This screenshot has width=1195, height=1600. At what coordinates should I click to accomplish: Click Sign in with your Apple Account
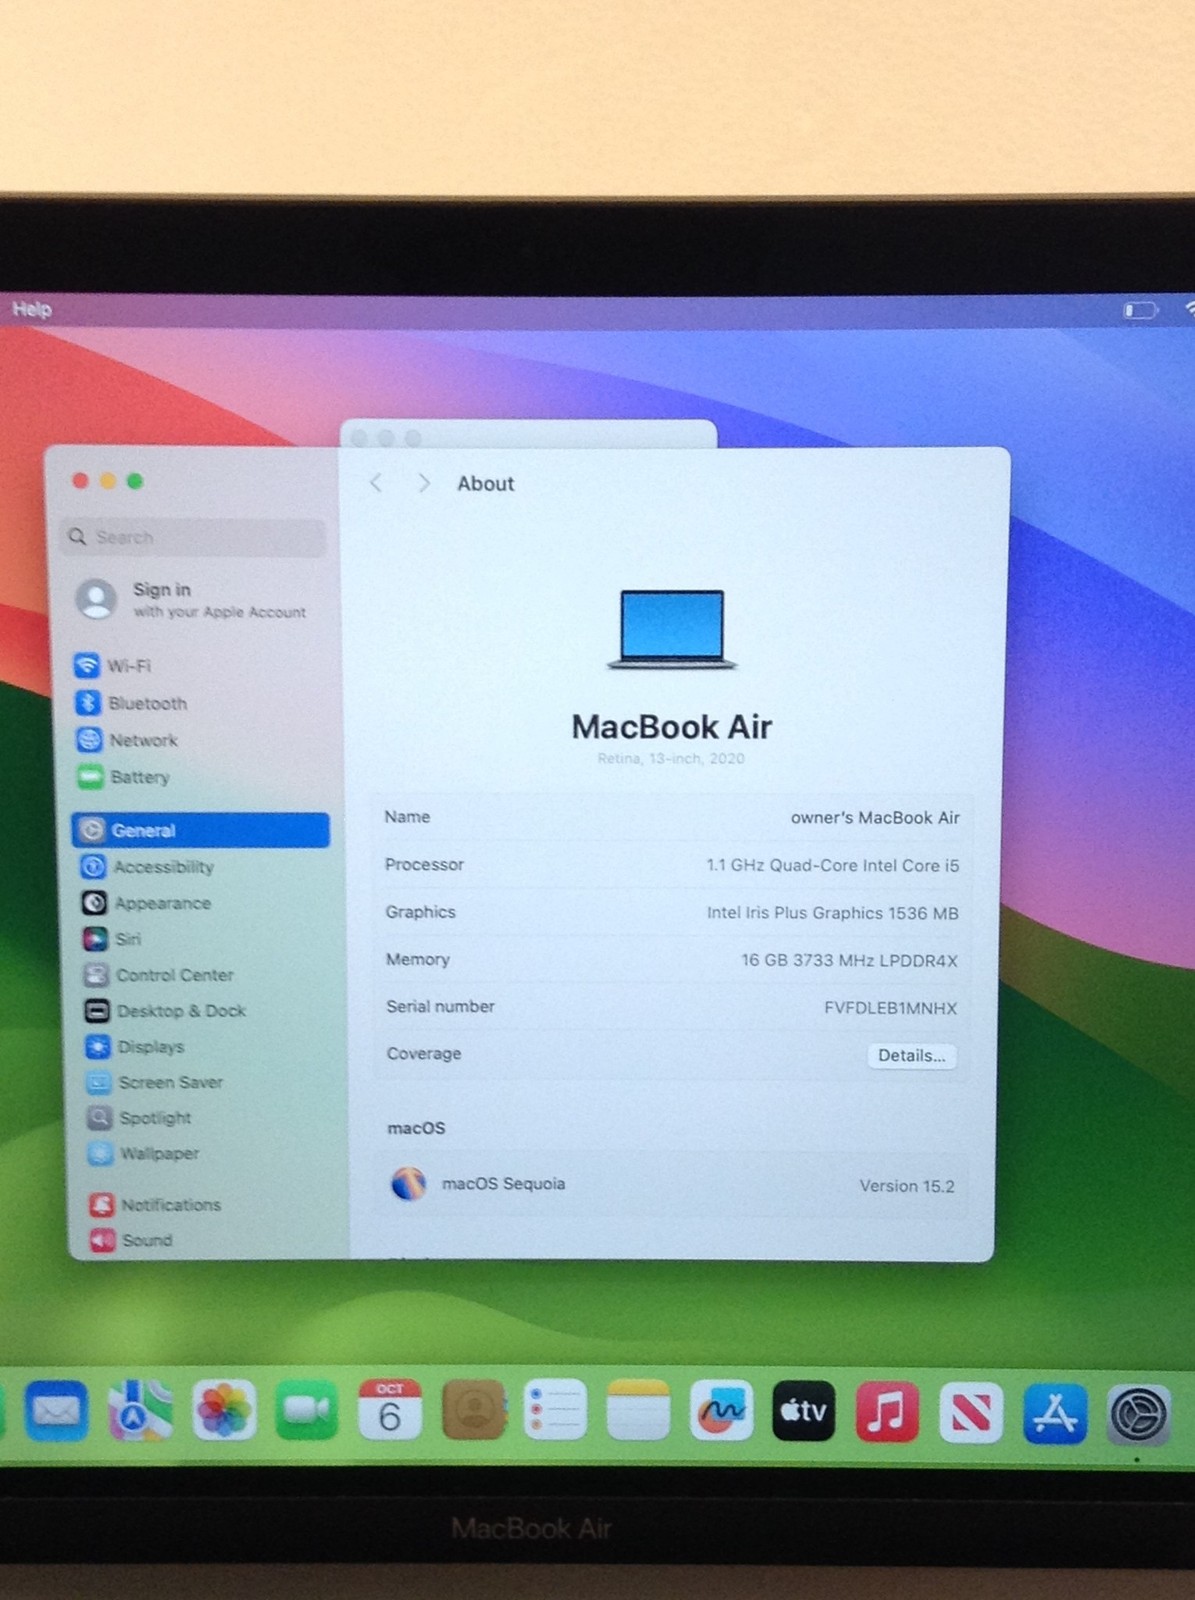(x=192, y=599)
